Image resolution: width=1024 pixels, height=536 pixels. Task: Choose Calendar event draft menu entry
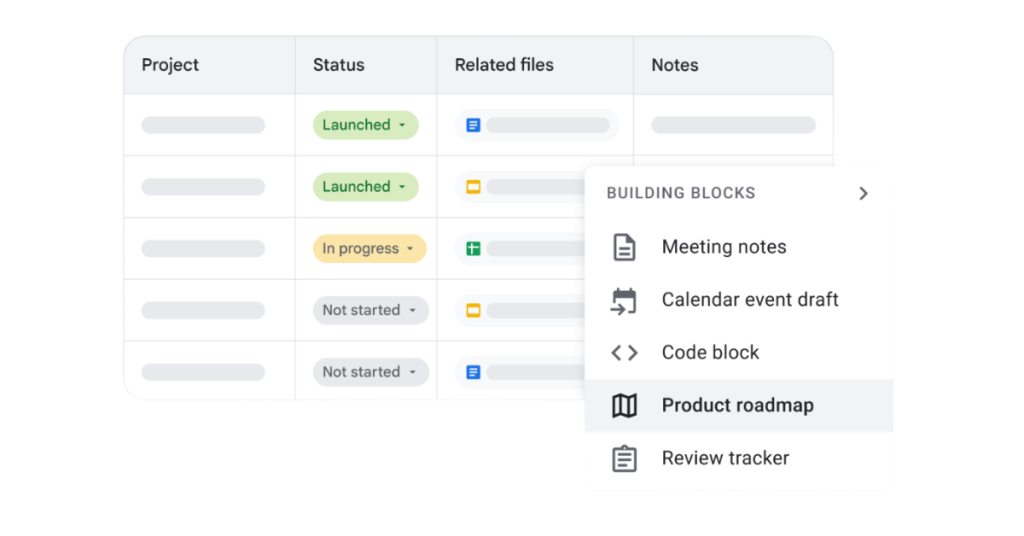coord(750,300)
